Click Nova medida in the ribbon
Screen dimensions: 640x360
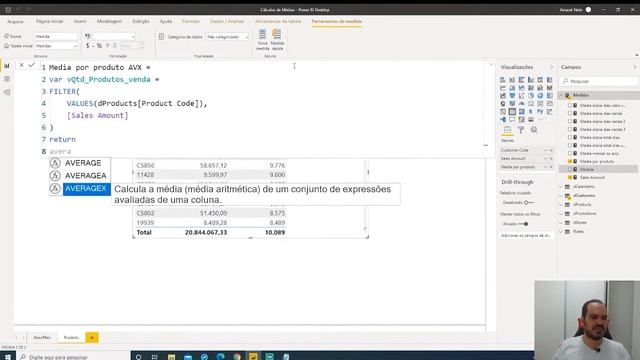coord(262,40)
